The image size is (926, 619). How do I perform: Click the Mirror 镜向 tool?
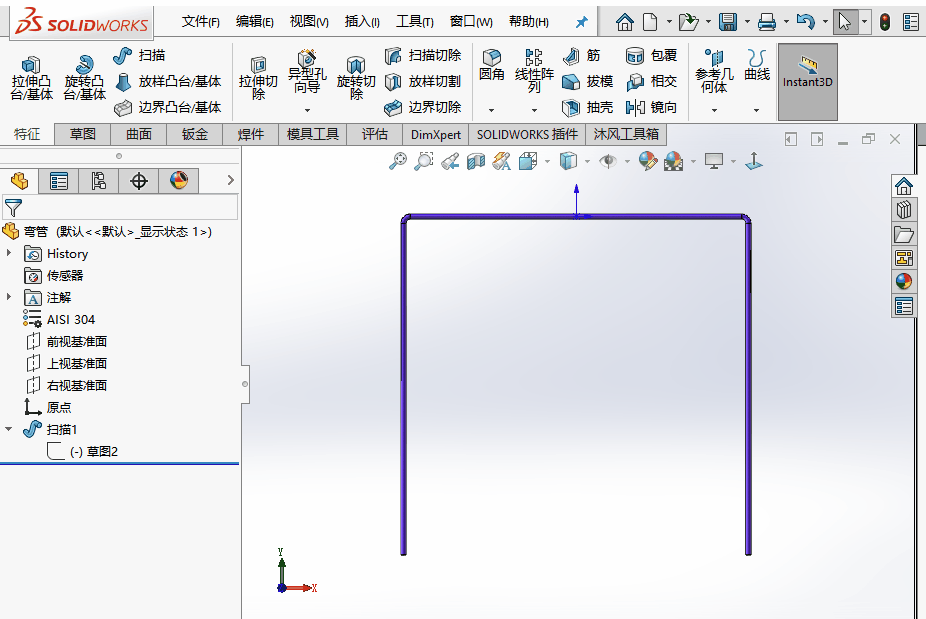(x=651, y=107)
